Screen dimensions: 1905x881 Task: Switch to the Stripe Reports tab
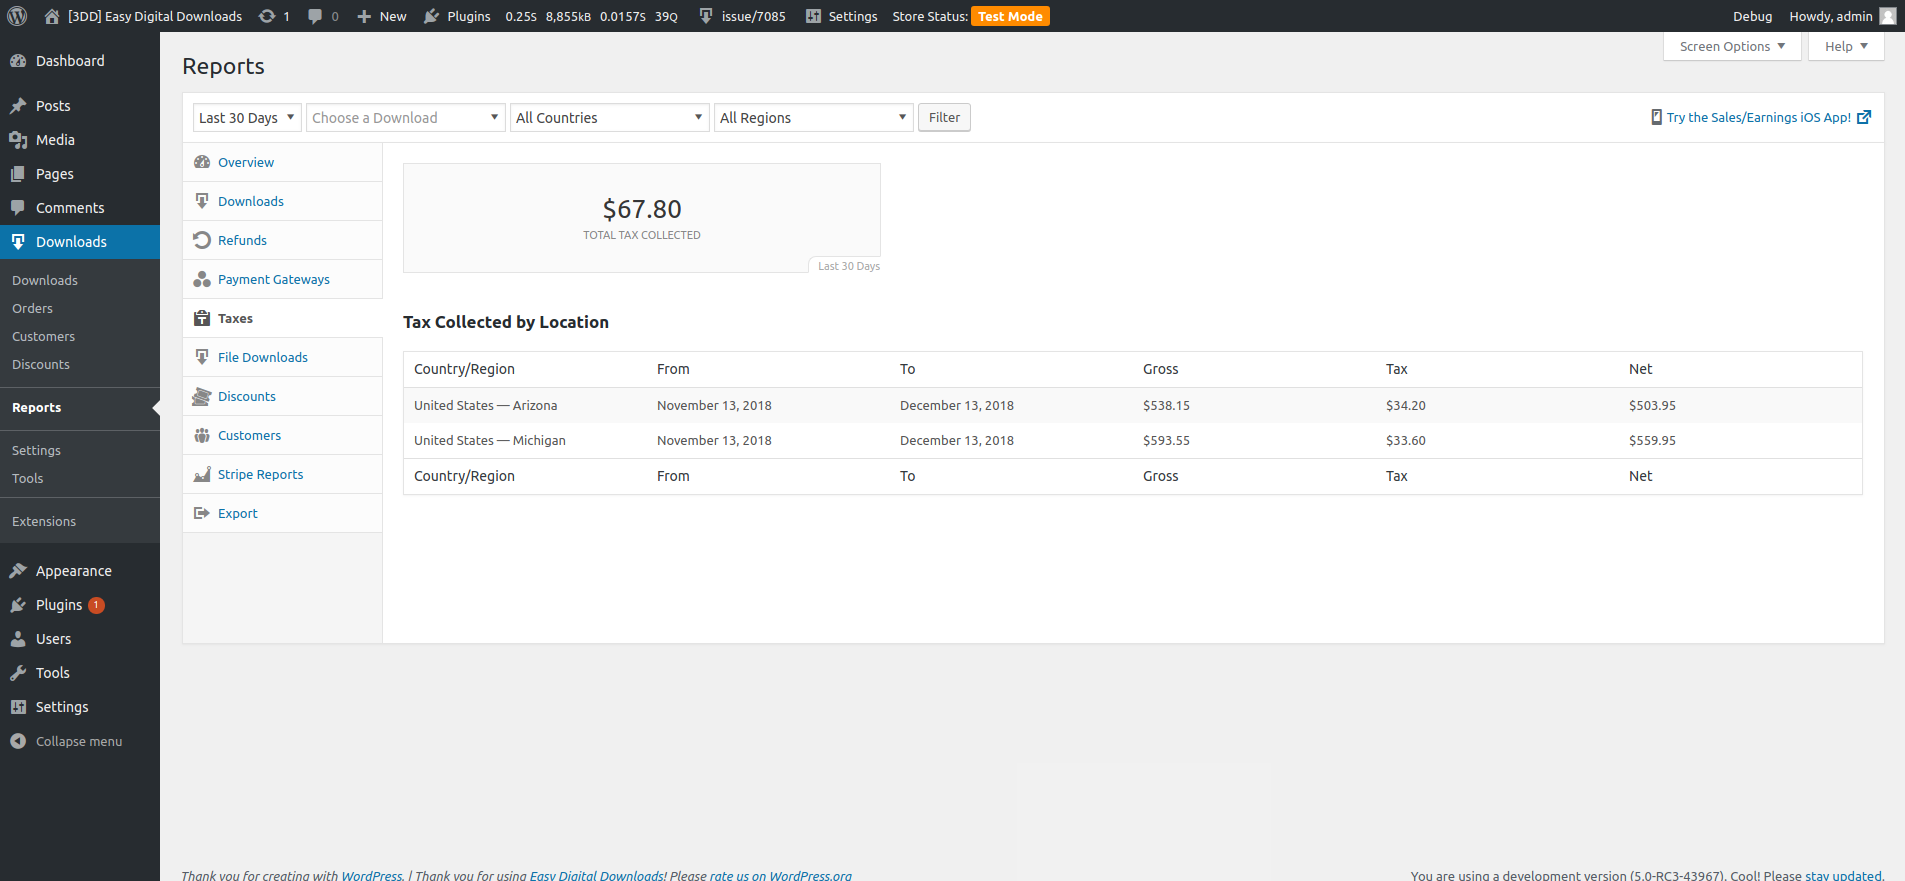point(260,474)
